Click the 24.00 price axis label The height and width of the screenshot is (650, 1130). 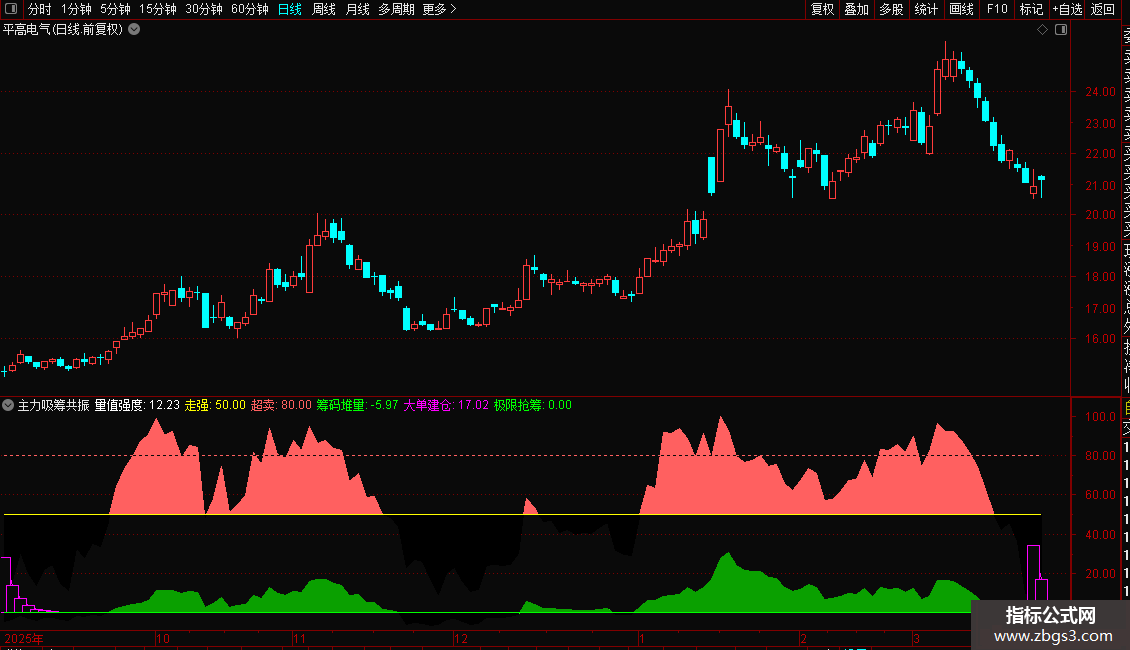(x=1100, y=92)
